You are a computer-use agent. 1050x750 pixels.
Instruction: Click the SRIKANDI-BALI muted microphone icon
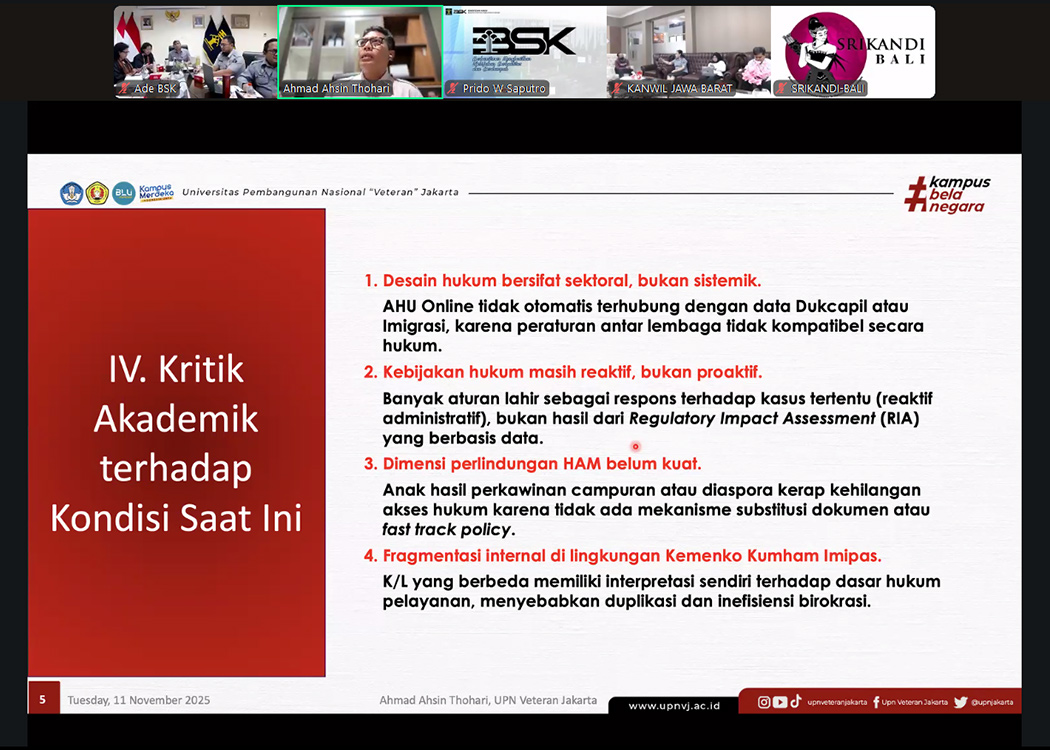781,89
